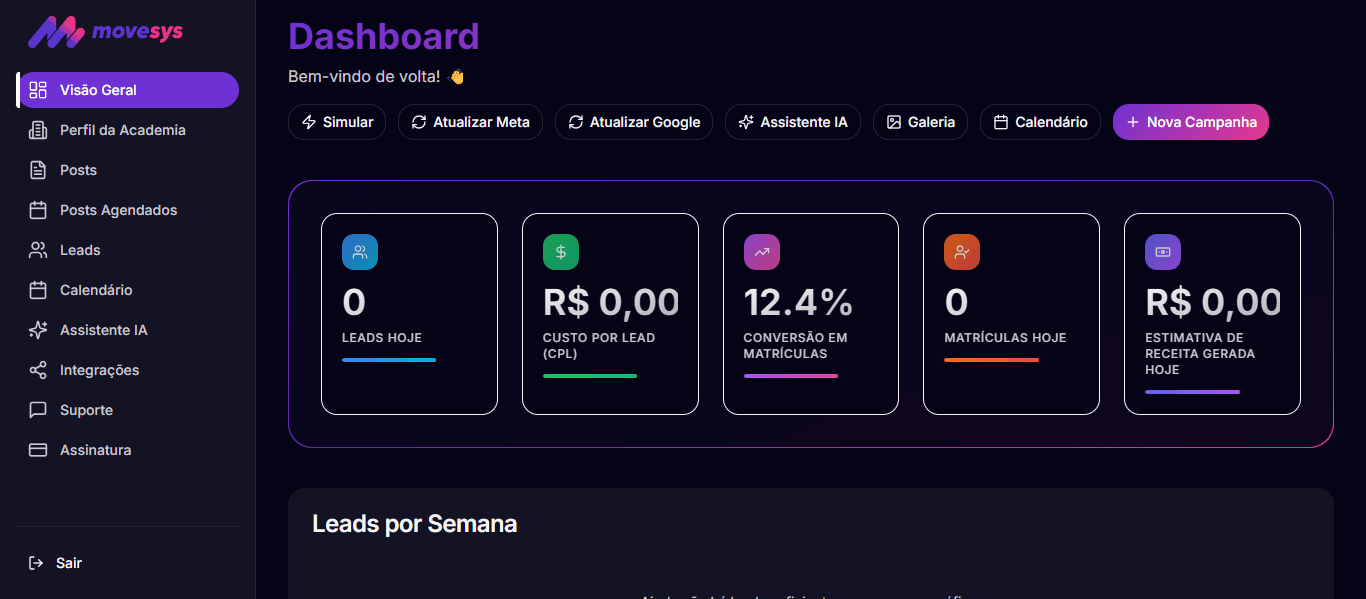Screen dimensions: 1366x599
Task: Click the Sair logout arrow icon
Action: tap(37, 563)
